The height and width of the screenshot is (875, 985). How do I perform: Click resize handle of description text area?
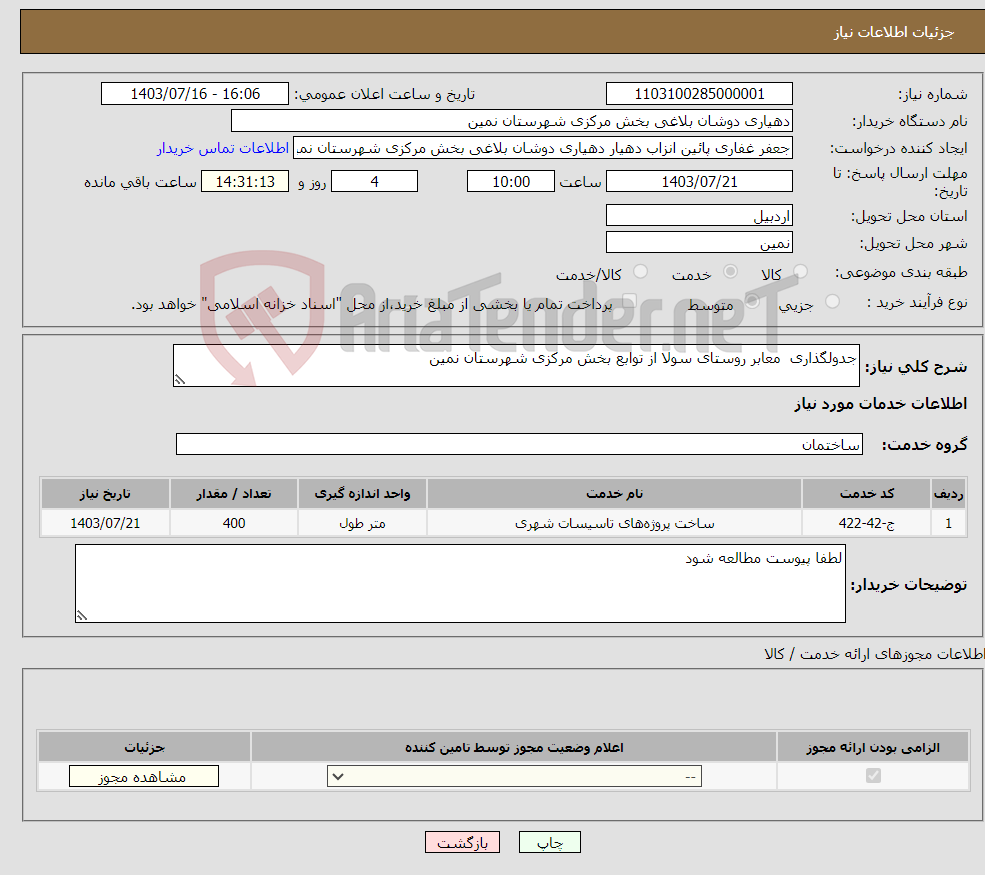[x=180, y=379]
